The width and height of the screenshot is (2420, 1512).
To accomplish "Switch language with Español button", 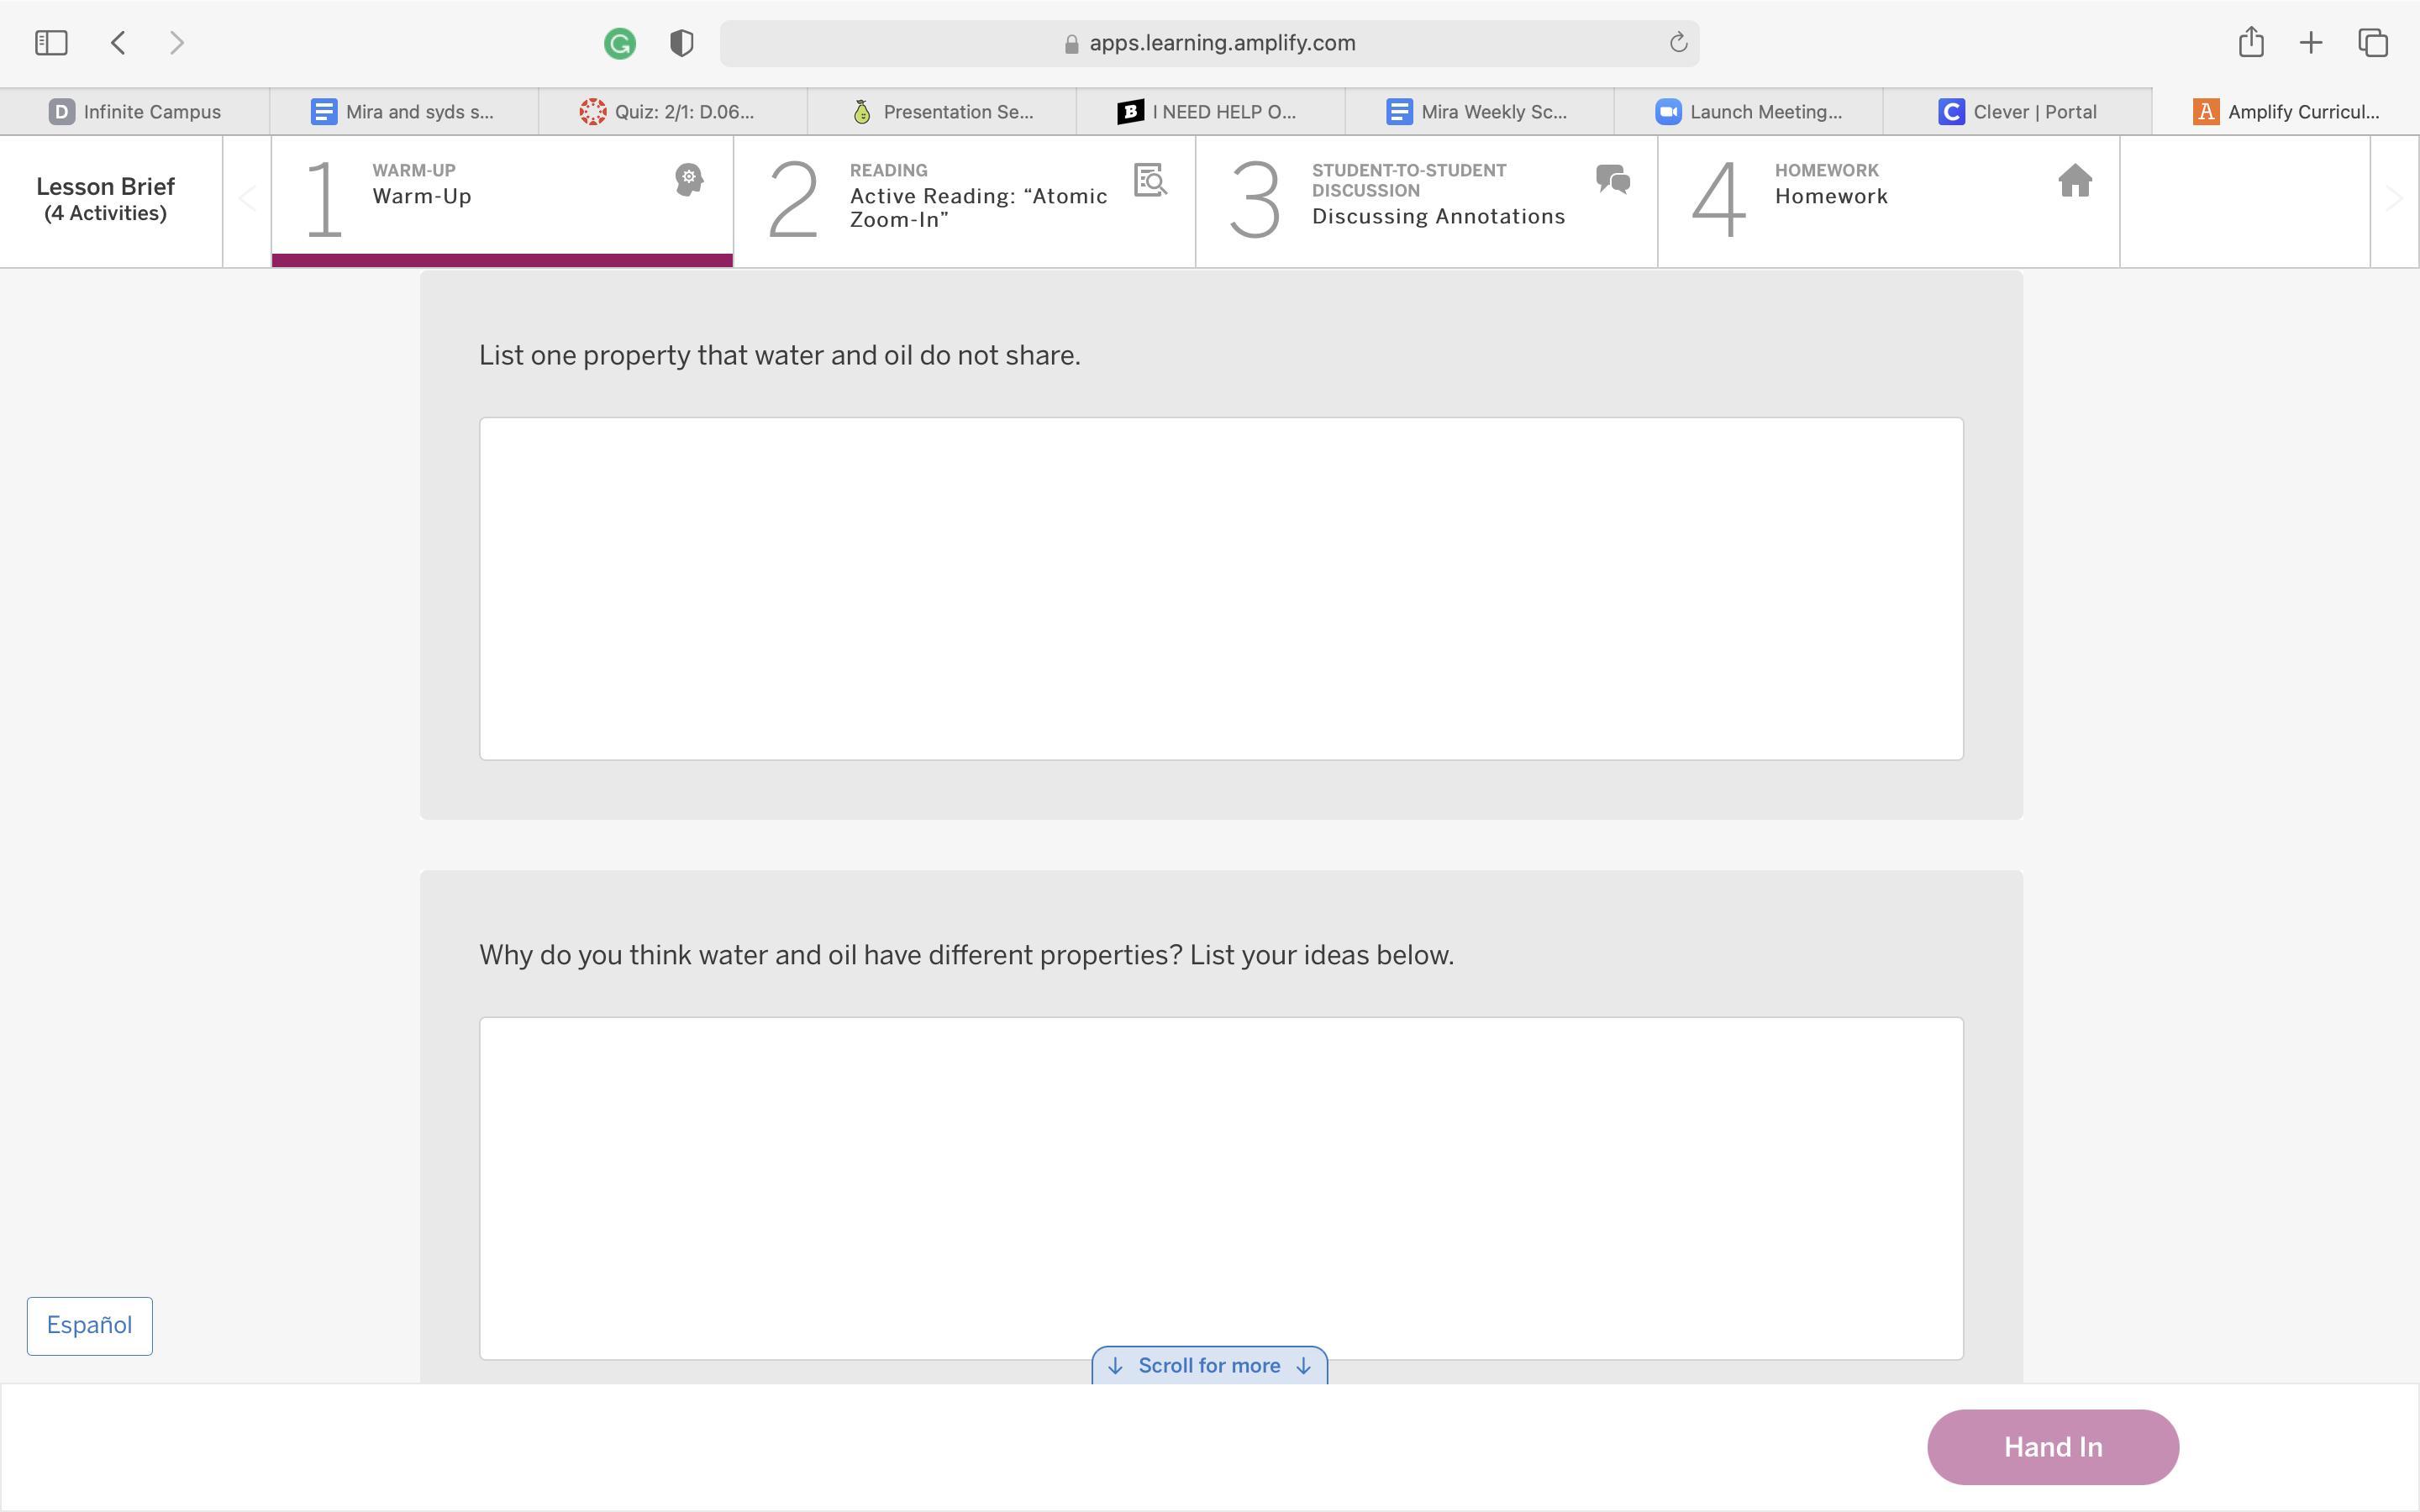I will 90,1326.
